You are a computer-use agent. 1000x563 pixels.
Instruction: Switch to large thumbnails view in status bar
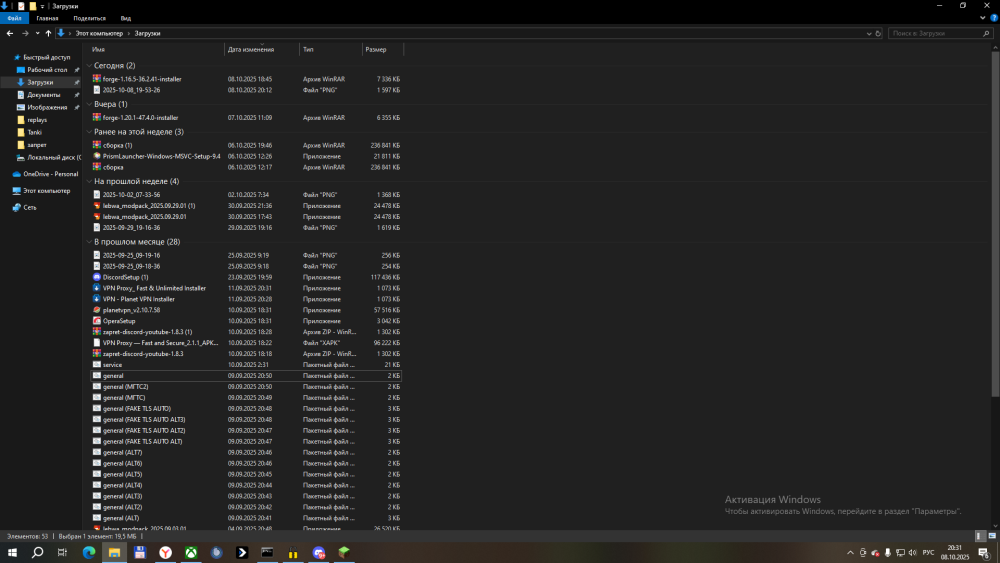(x=992, y=536)
